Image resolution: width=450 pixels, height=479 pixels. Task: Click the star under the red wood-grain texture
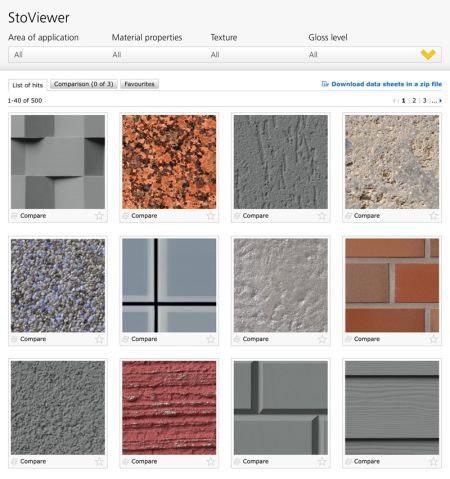[x=211, y=461]
